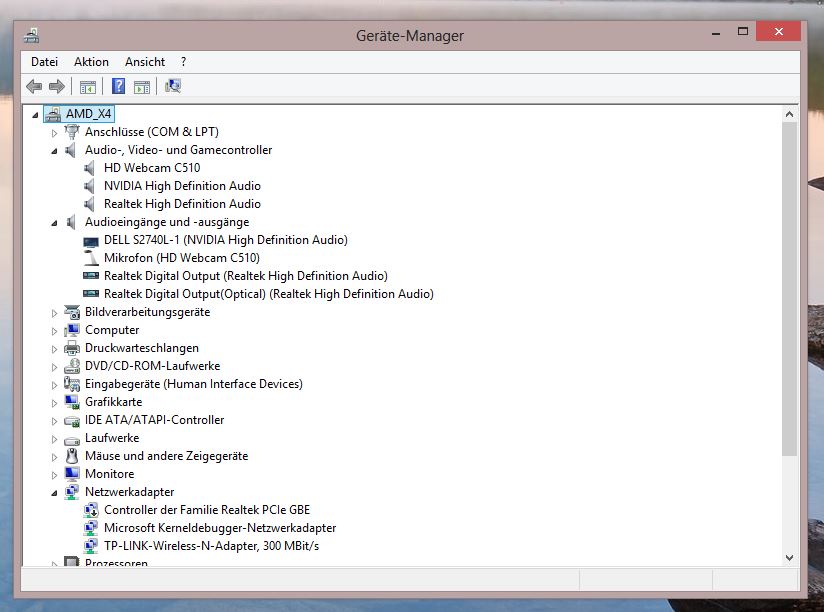The width and height of the screenshot is (824, 612).
Task: Select the DVD/CD-ROM-Laufwerke label
Action: pyautogui.click(x=152, y=366)
